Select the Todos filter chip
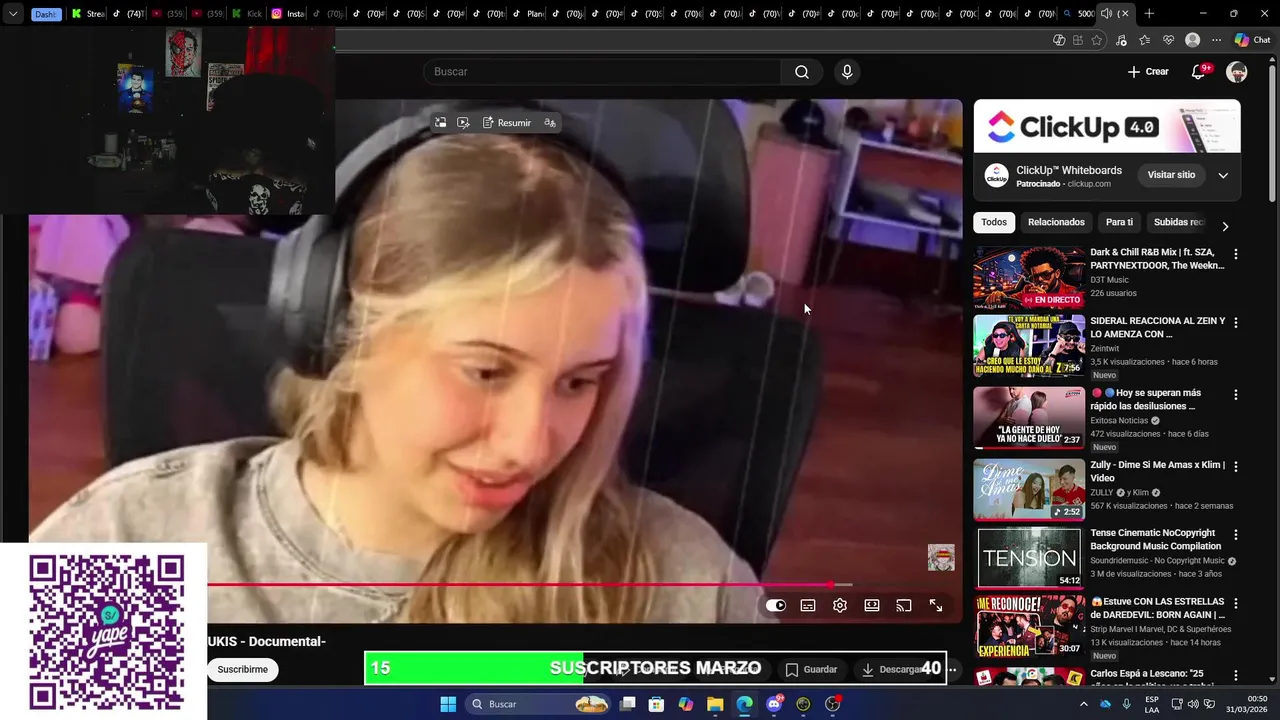The height and width of the screenshot is (720, 1280). [x=994, y=222]
